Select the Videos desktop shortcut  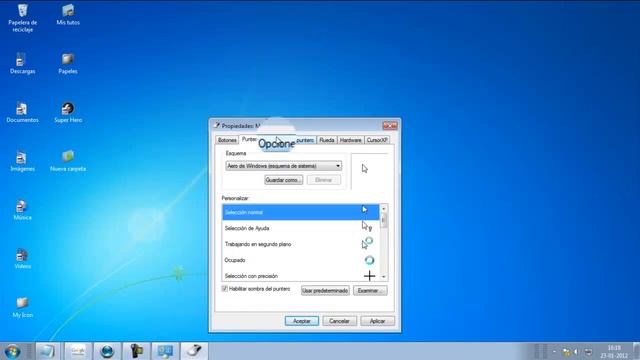22,258
